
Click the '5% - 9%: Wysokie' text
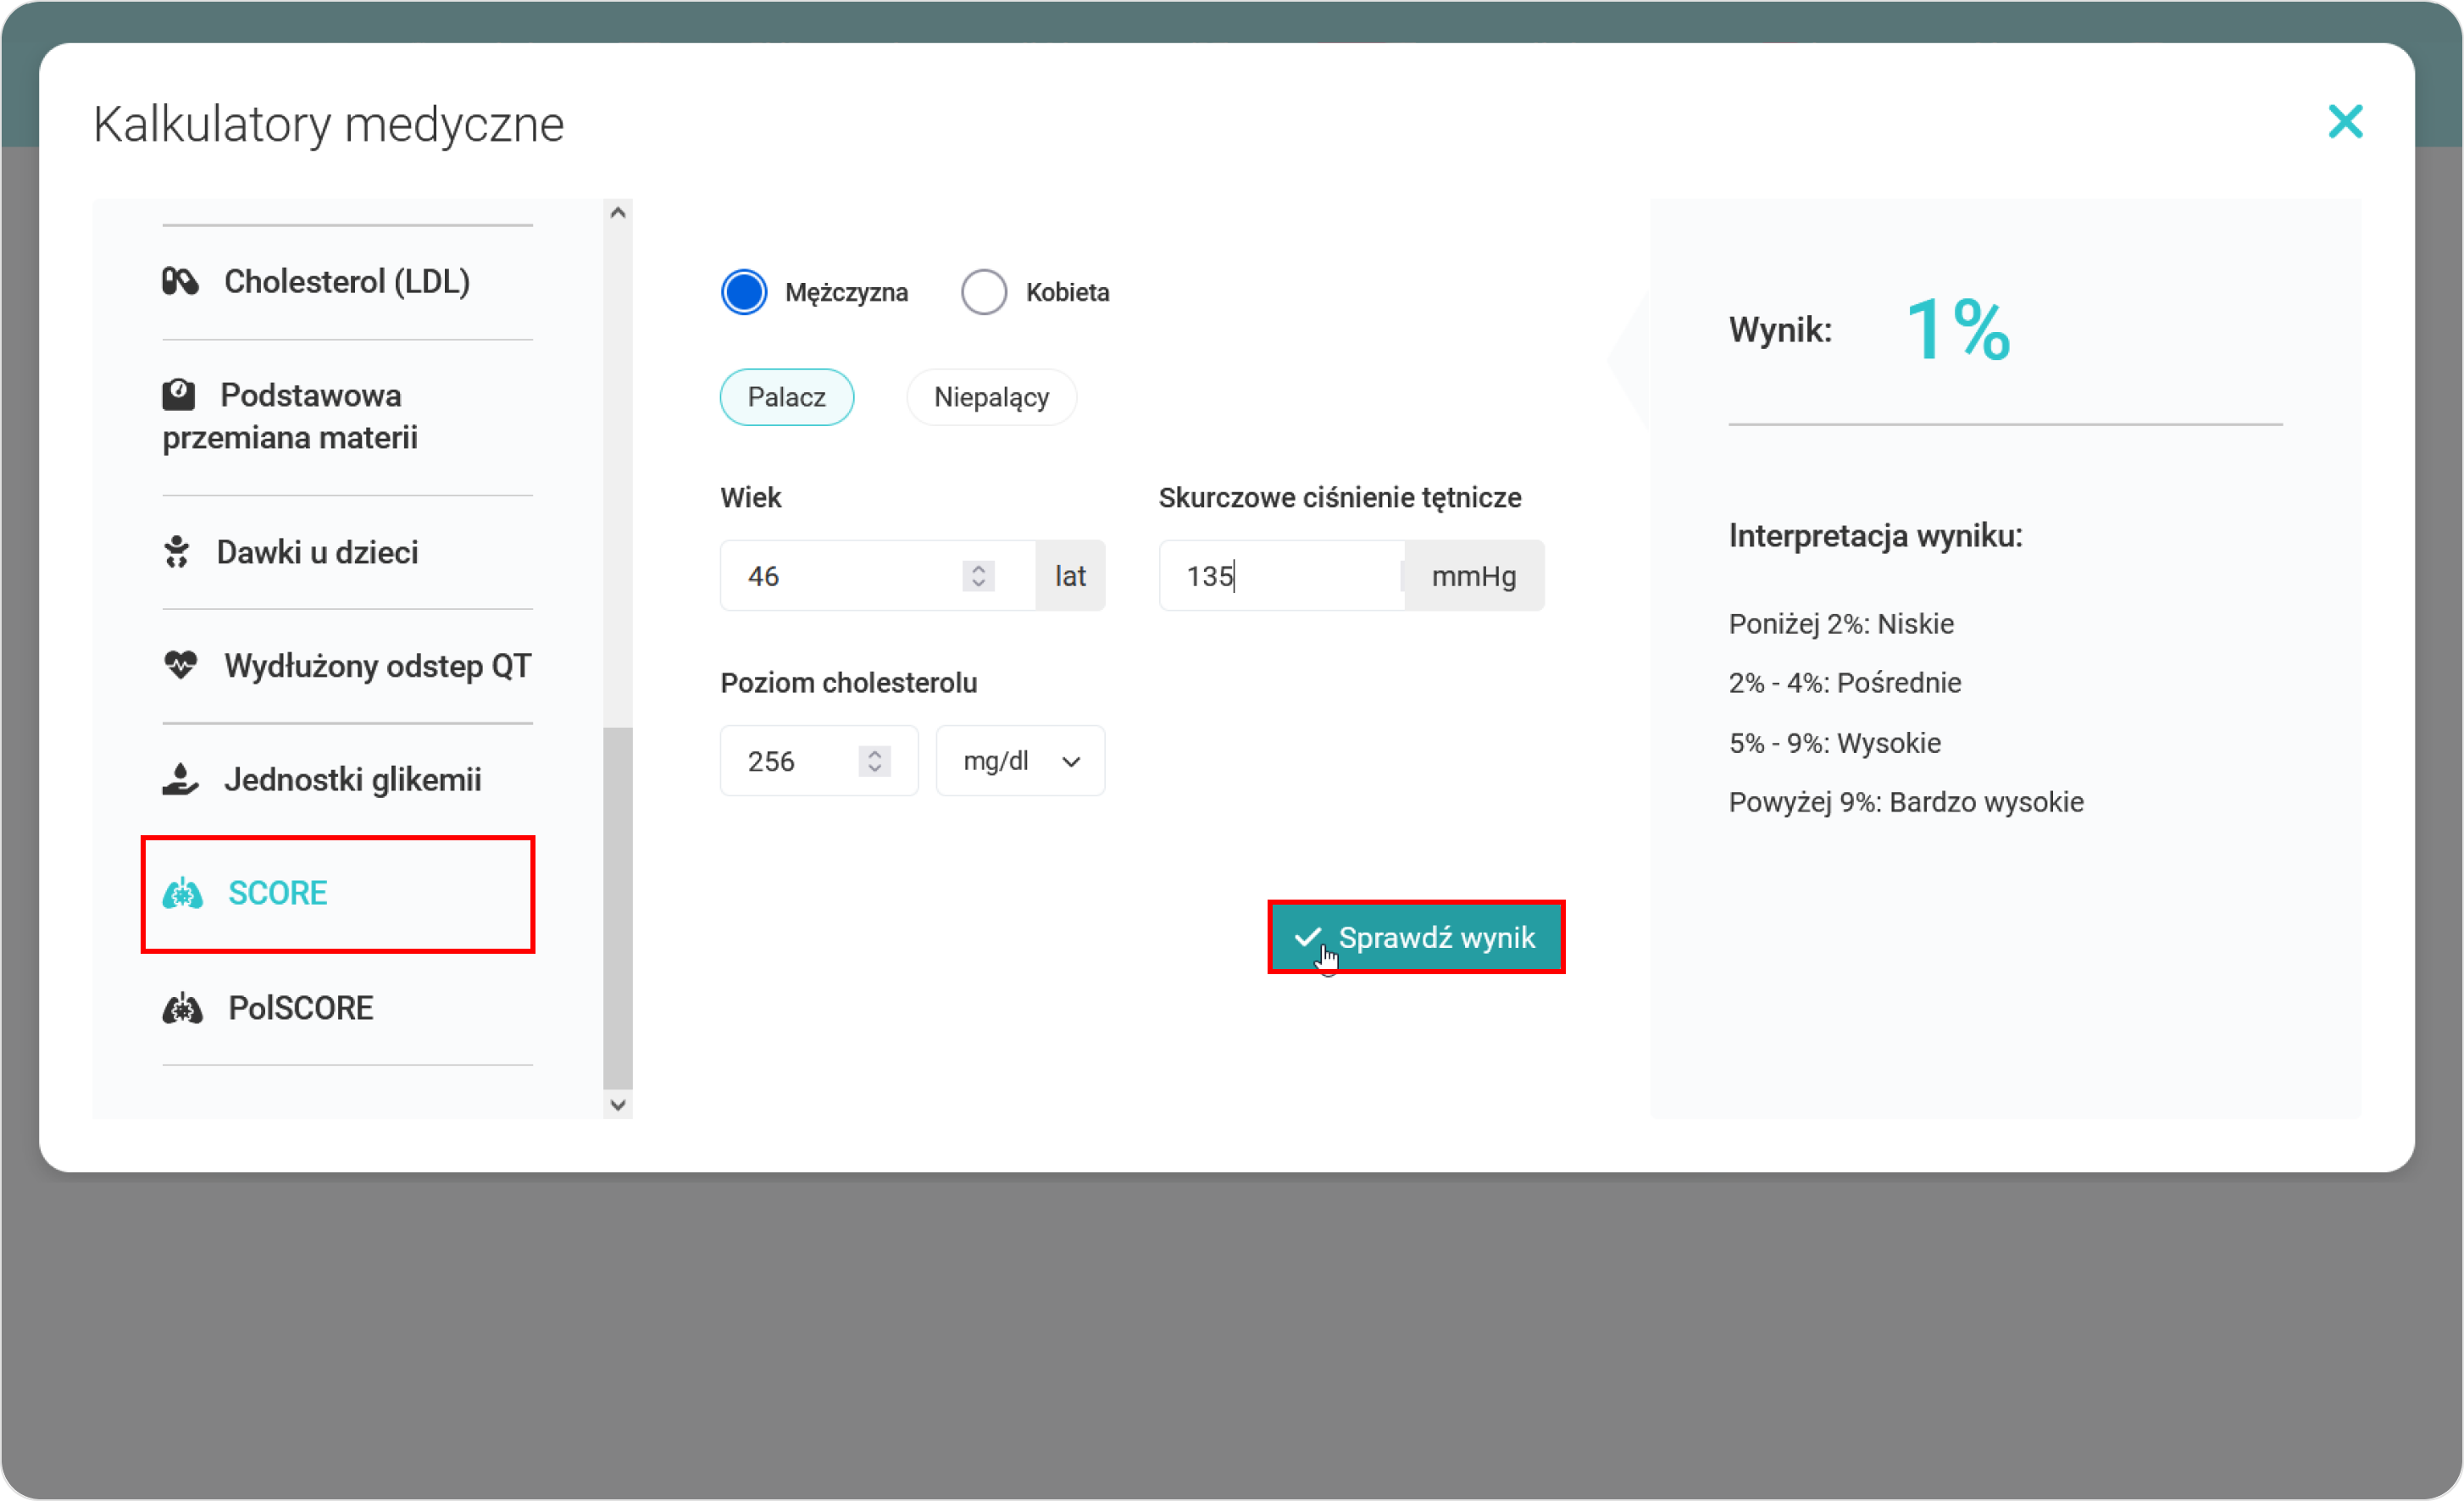[1835, 743]
